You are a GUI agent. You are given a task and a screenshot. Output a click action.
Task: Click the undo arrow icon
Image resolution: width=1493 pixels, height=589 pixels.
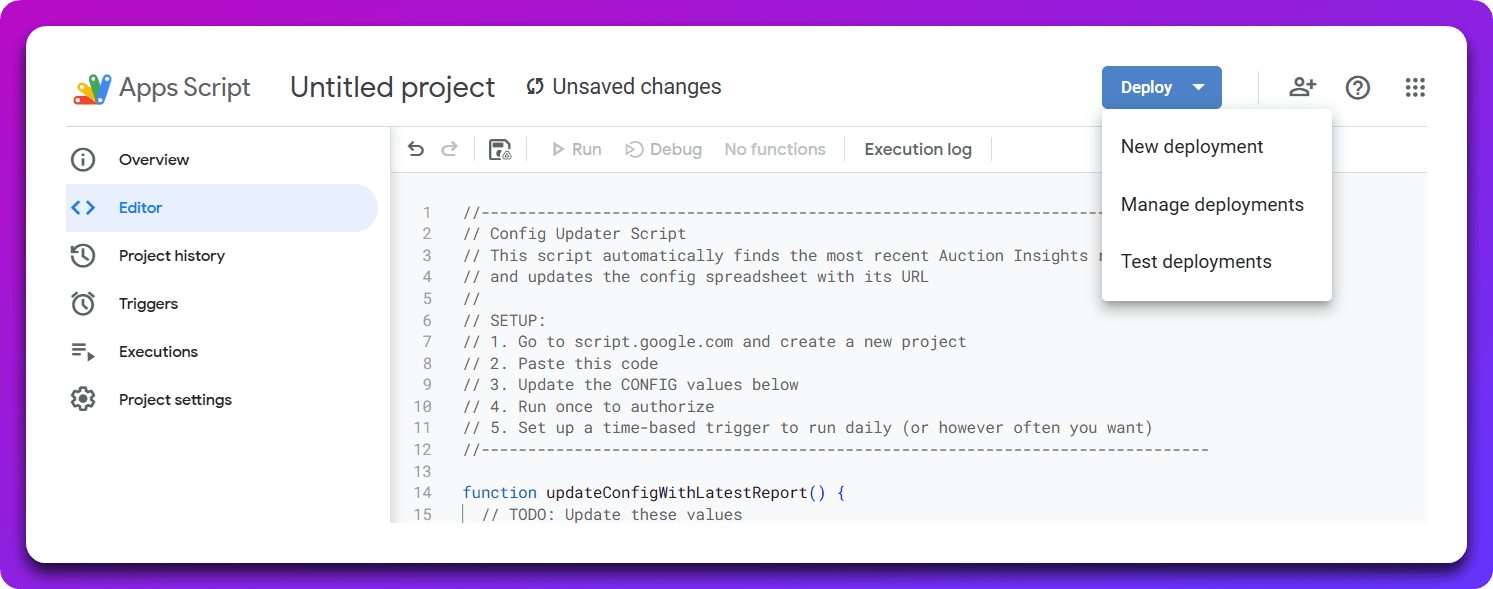click(x=416, y=150)
